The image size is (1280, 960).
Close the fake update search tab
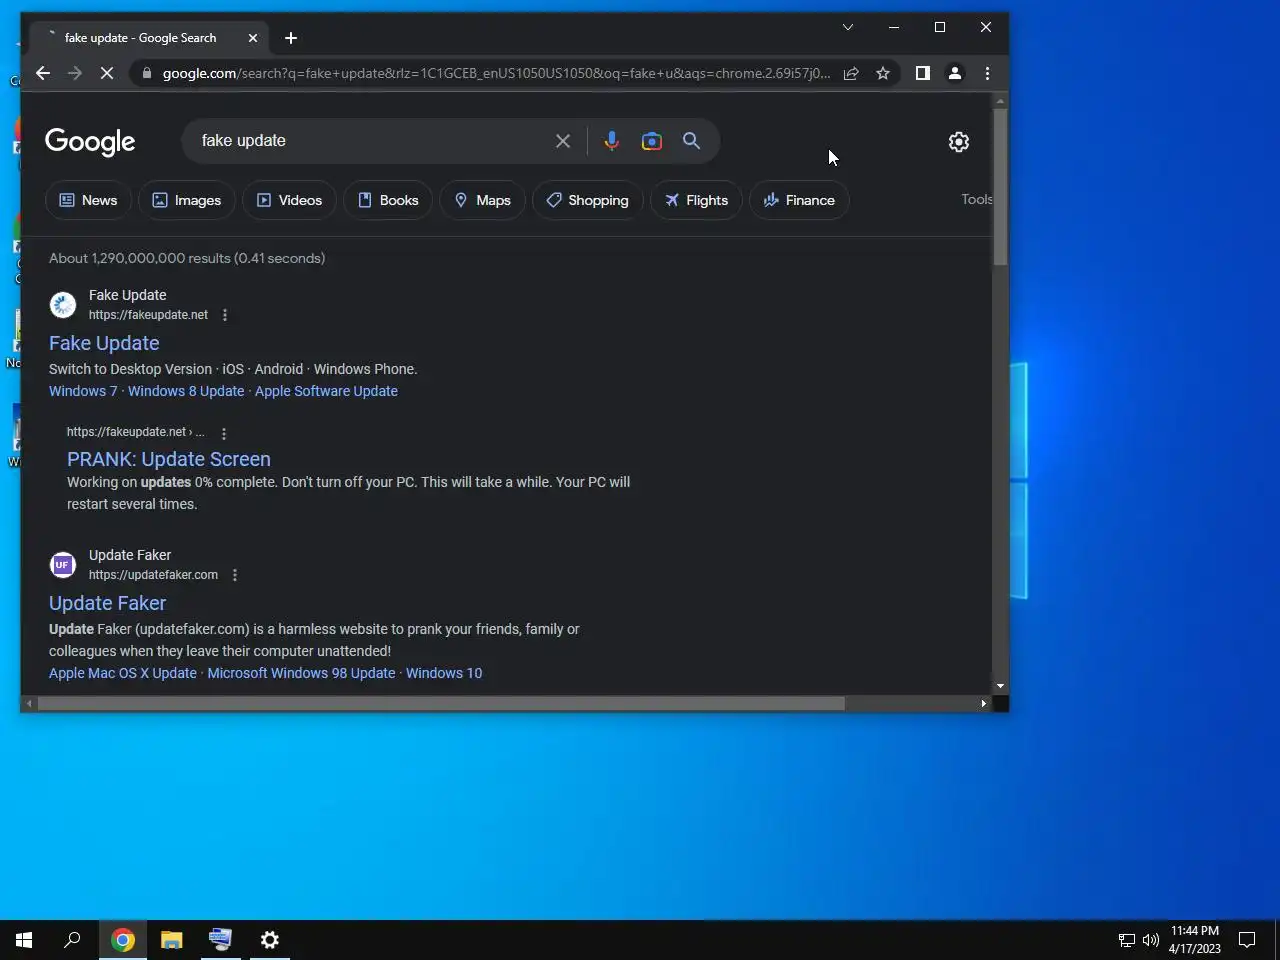coord(252,38)
